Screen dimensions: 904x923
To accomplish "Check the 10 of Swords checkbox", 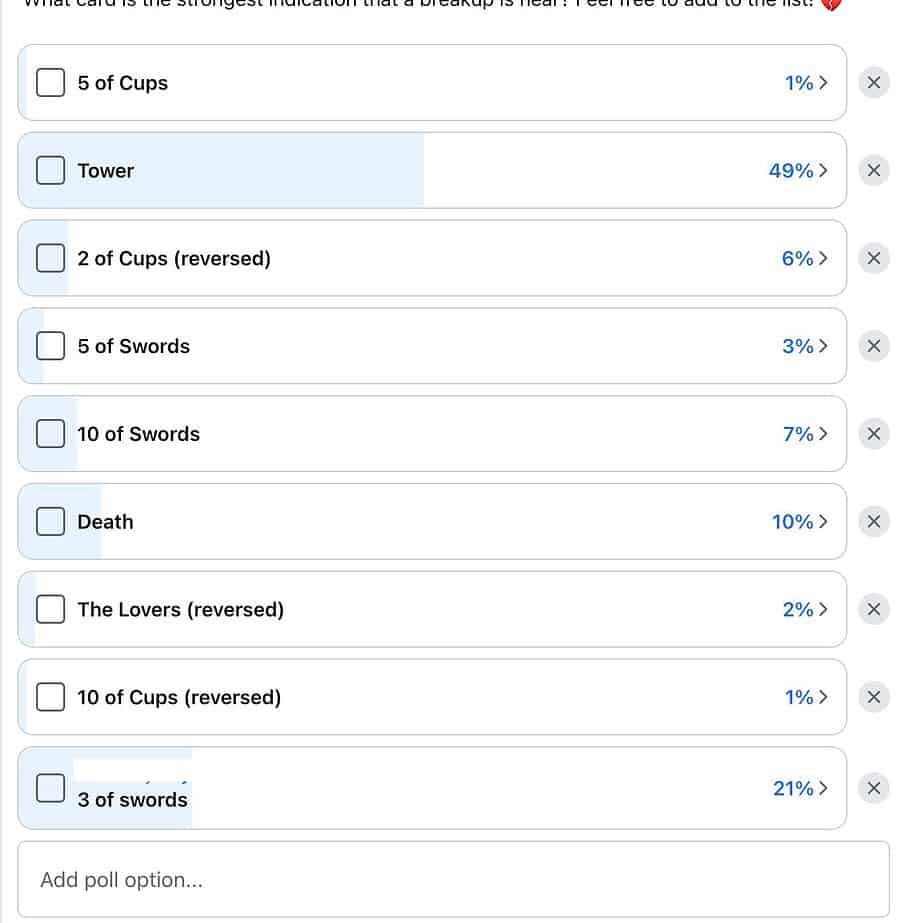I will (x=51, y=434).
